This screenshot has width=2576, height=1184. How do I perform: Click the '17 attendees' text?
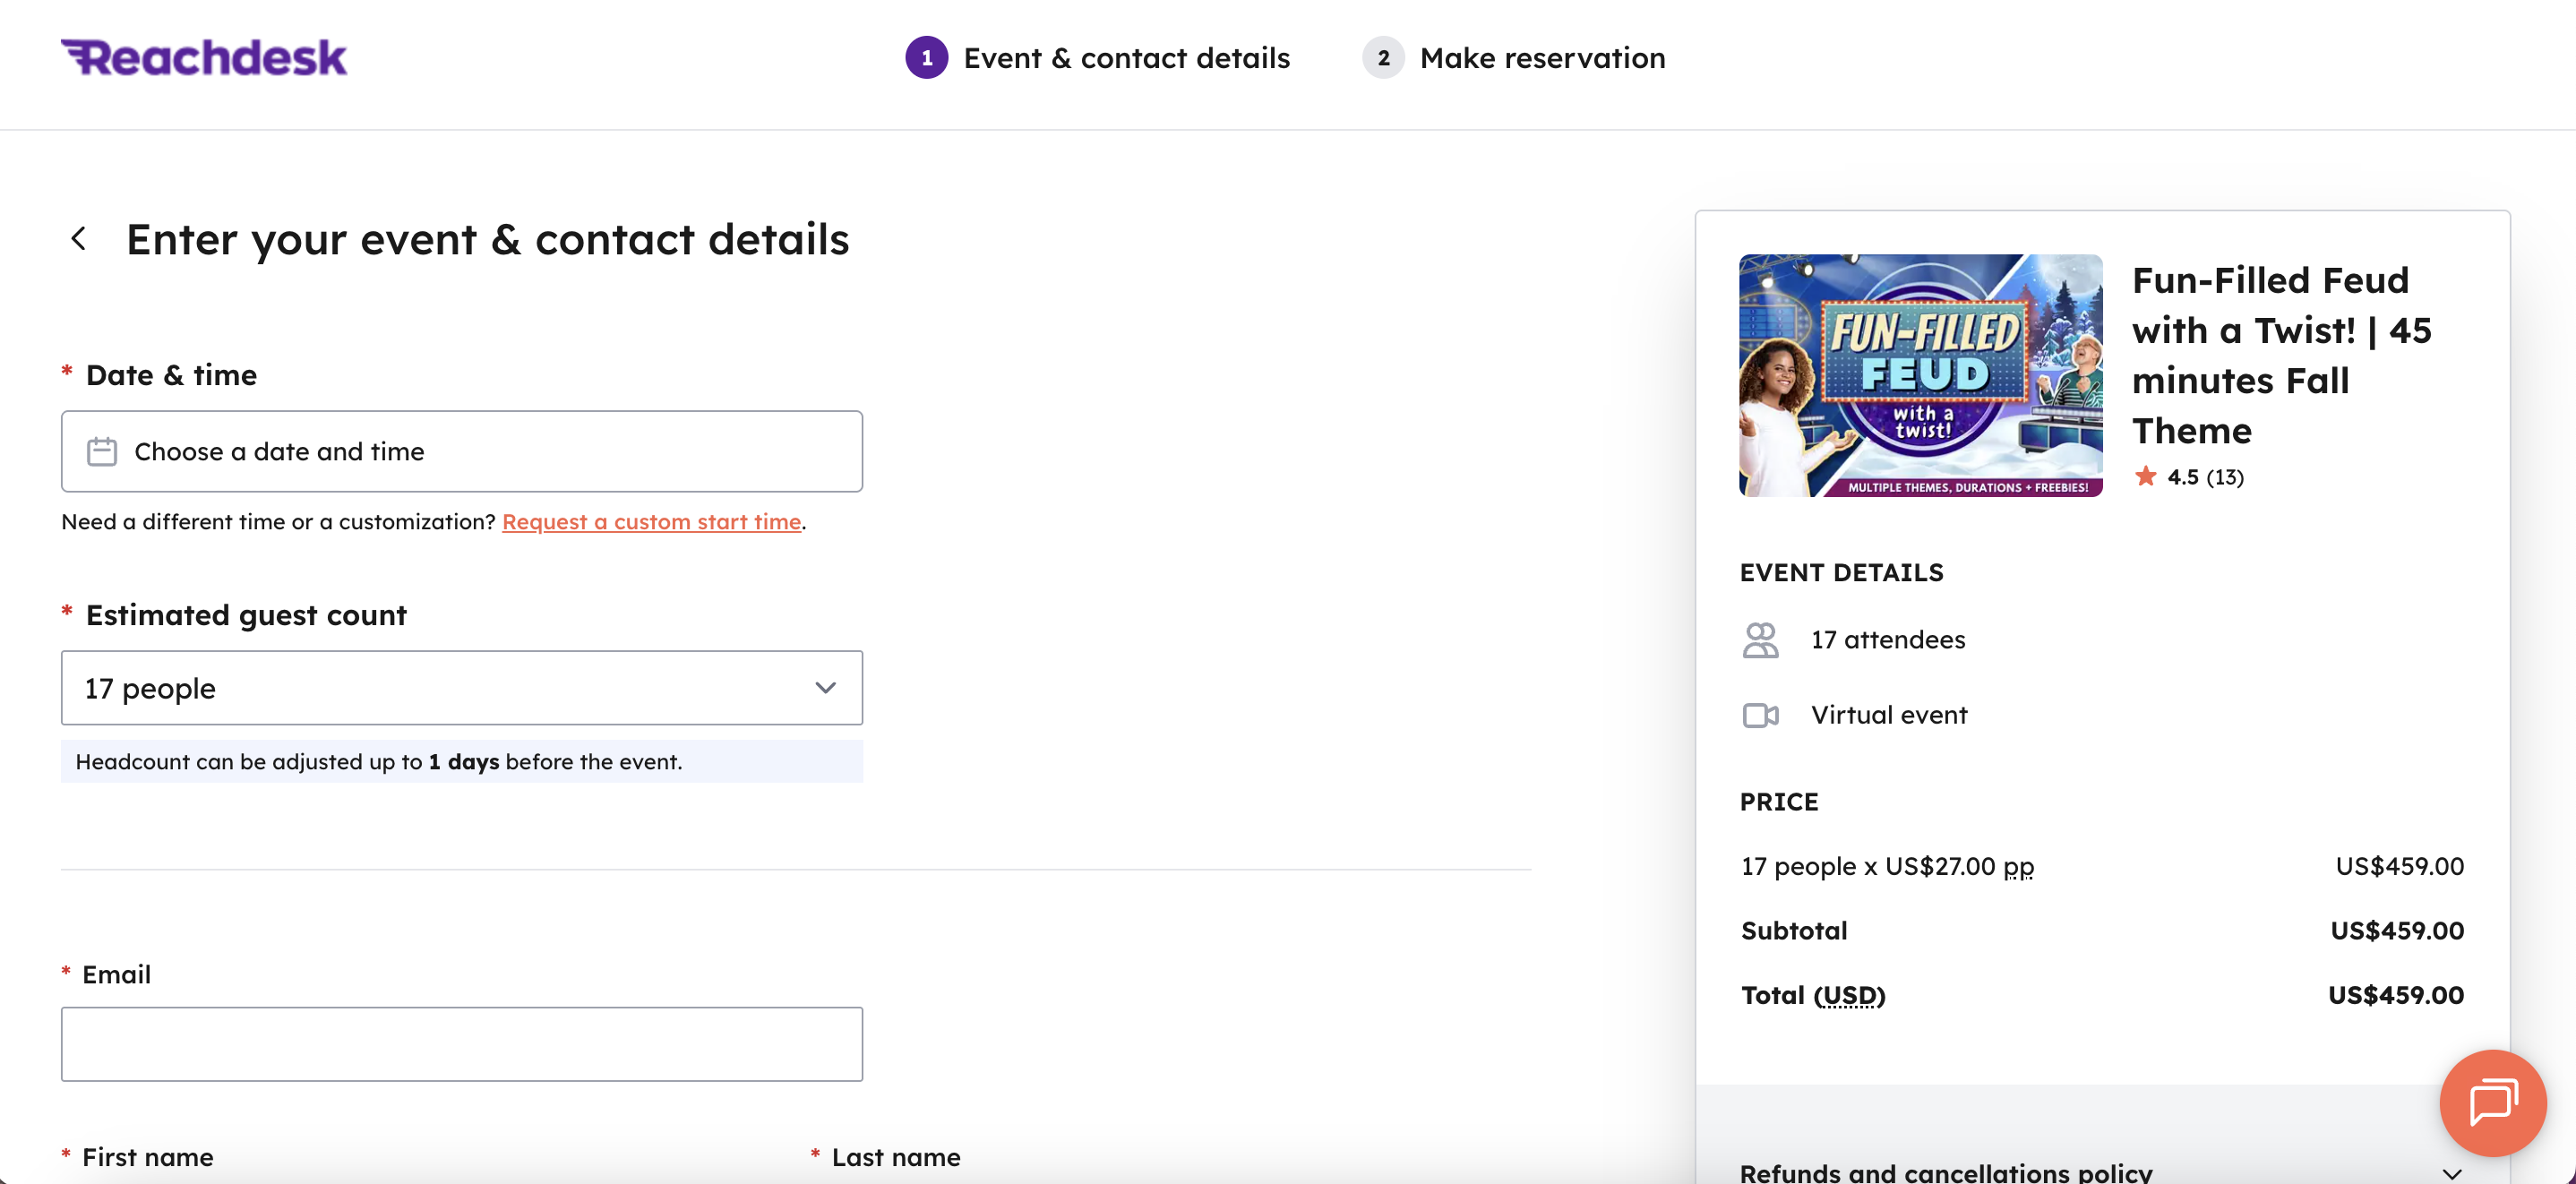(x=1888, y=640)
